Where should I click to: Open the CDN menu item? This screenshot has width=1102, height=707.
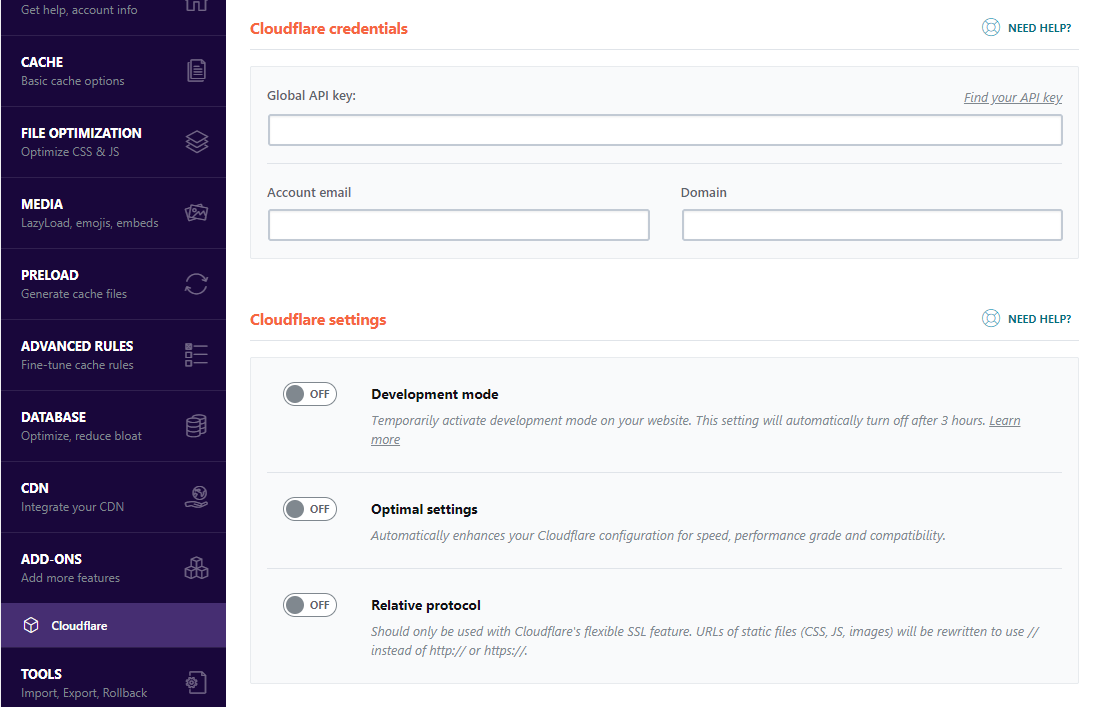pyautogui.click(x=114, y=497)
